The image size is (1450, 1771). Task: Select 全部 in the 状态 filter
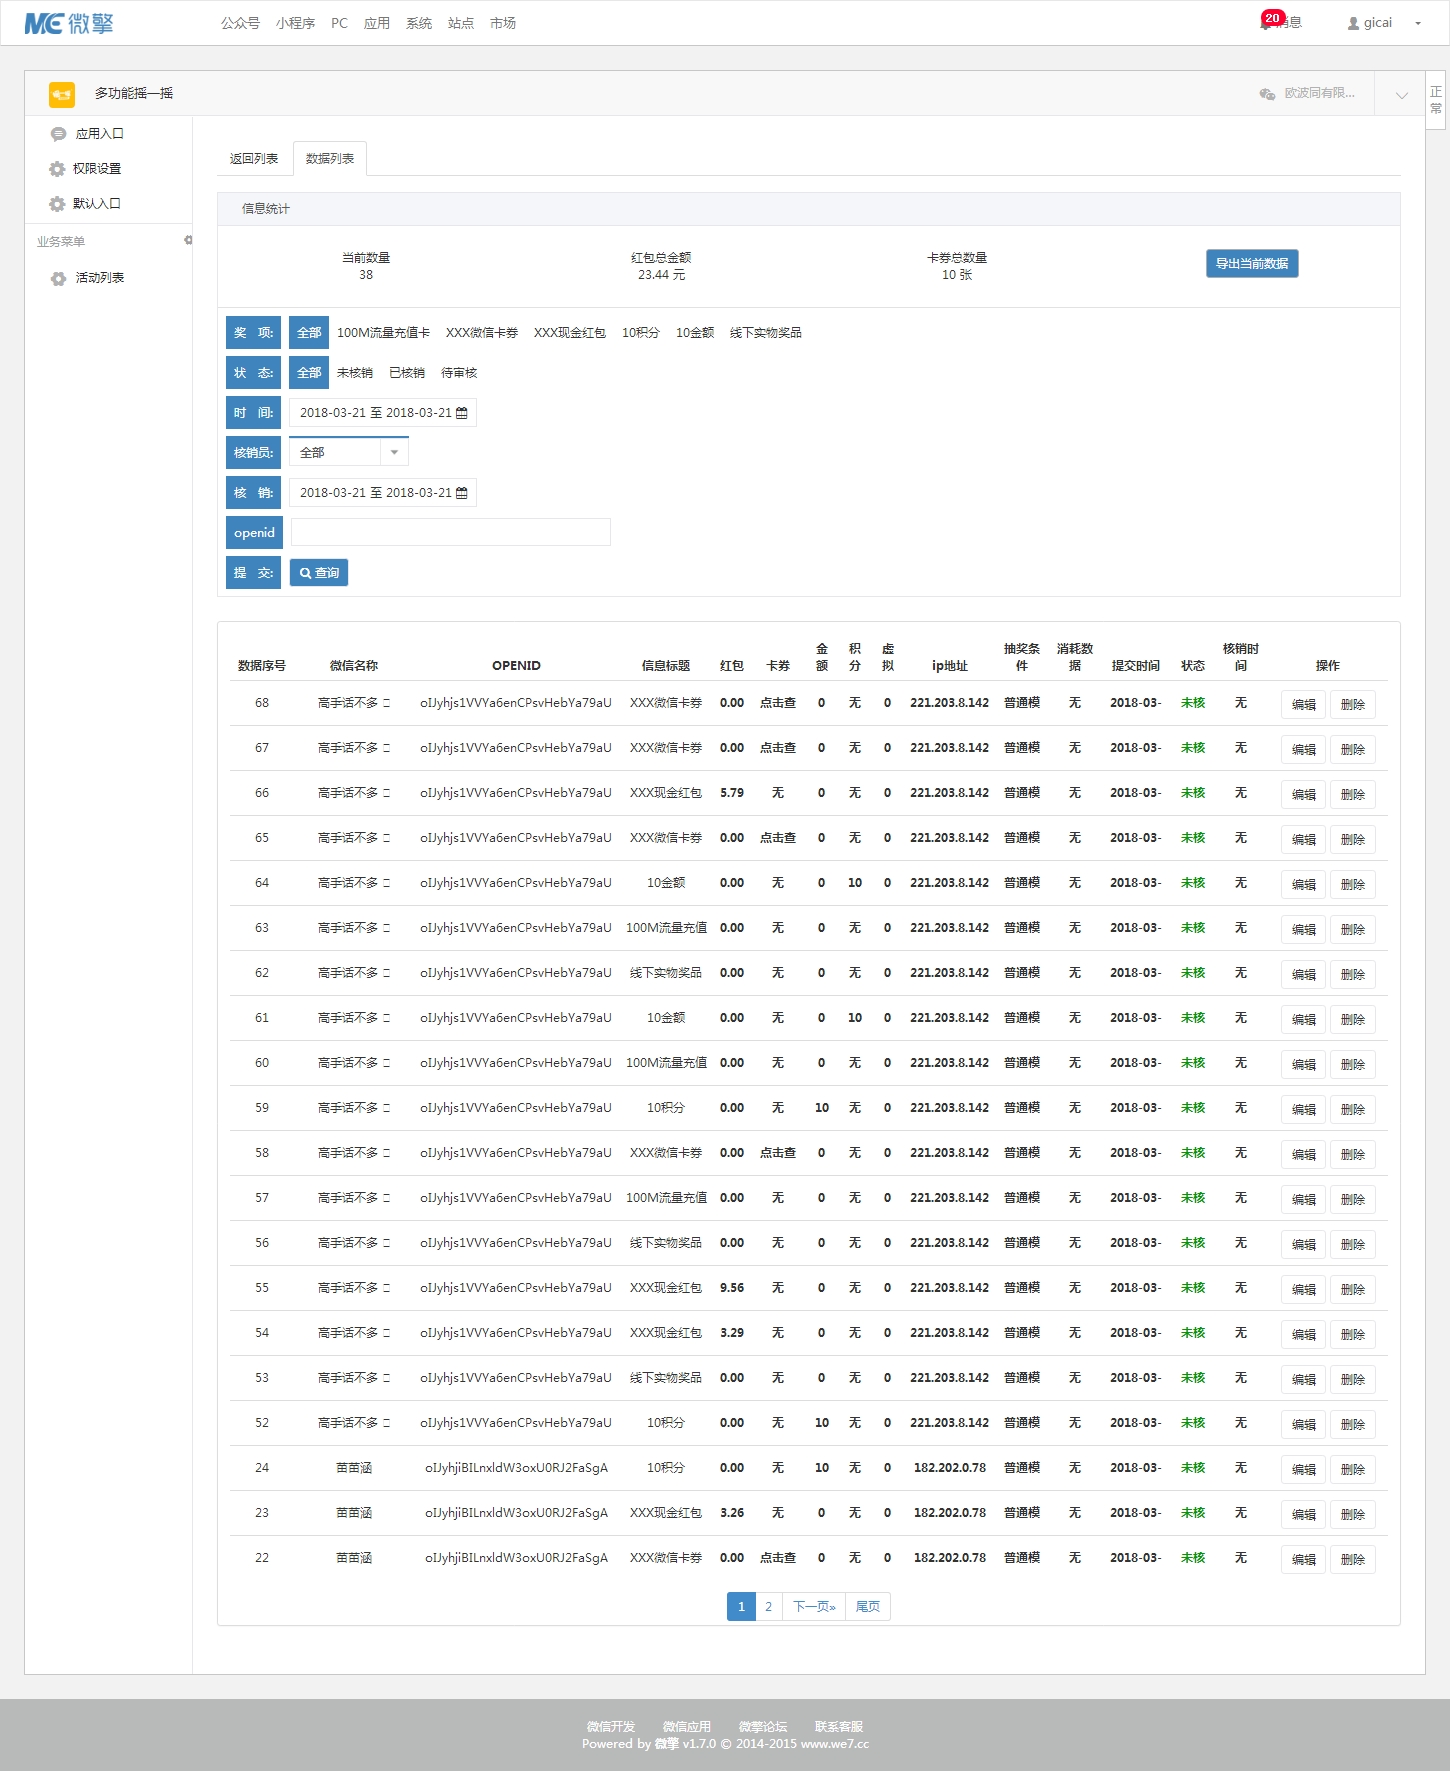309,373
